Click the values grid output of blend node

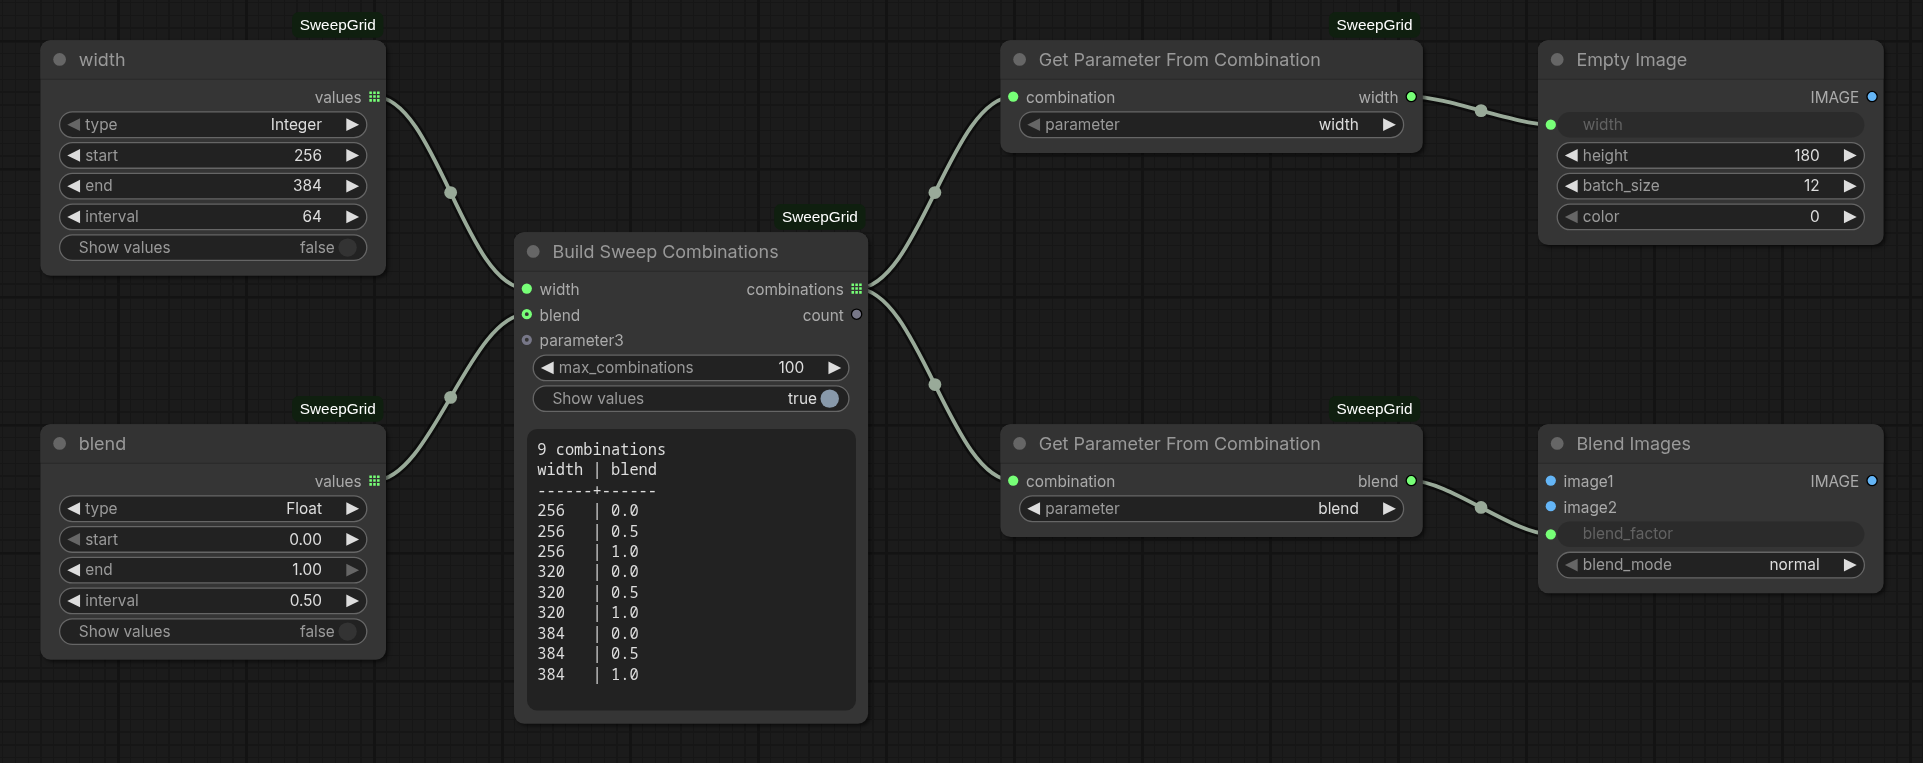(x=375, y=481)
